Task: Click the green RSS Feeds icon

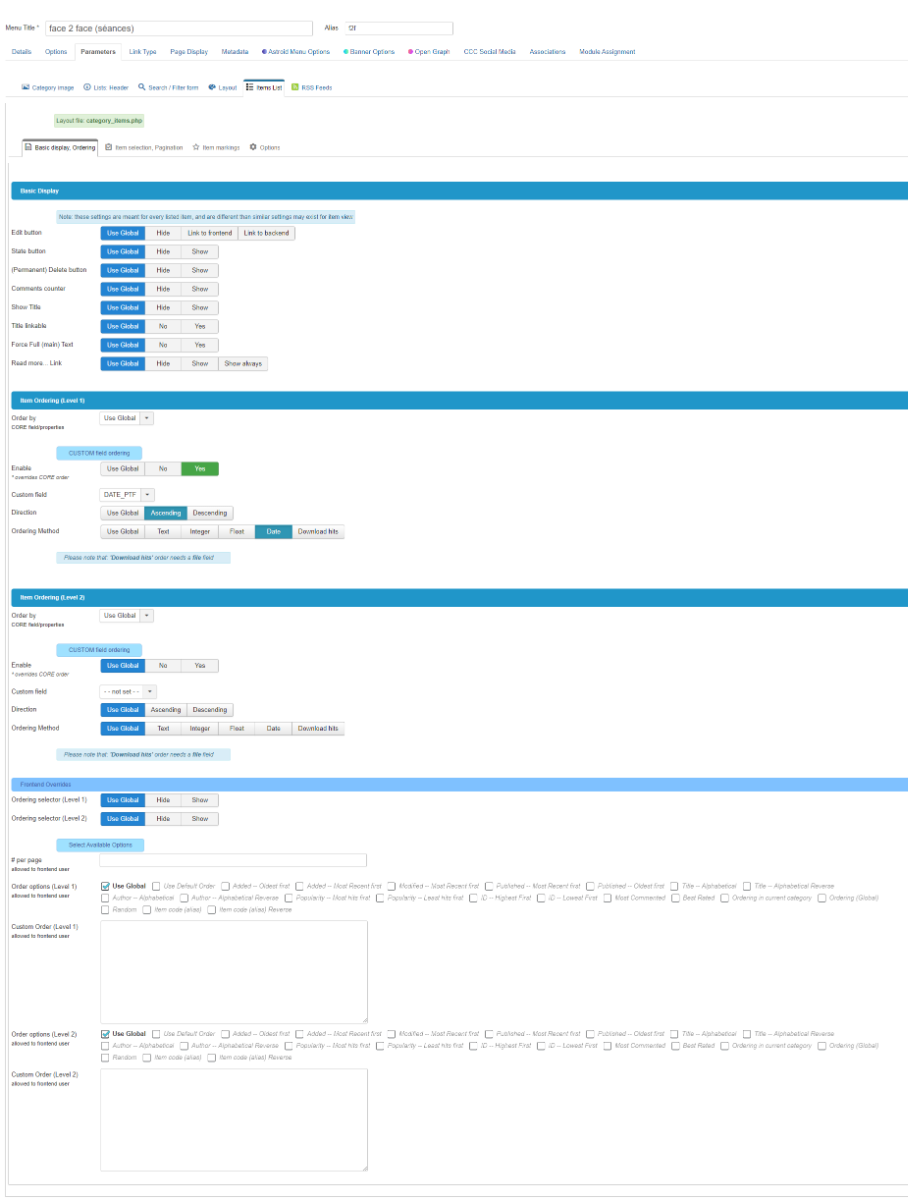Action: pyautogui.click(x=295, y=87)
